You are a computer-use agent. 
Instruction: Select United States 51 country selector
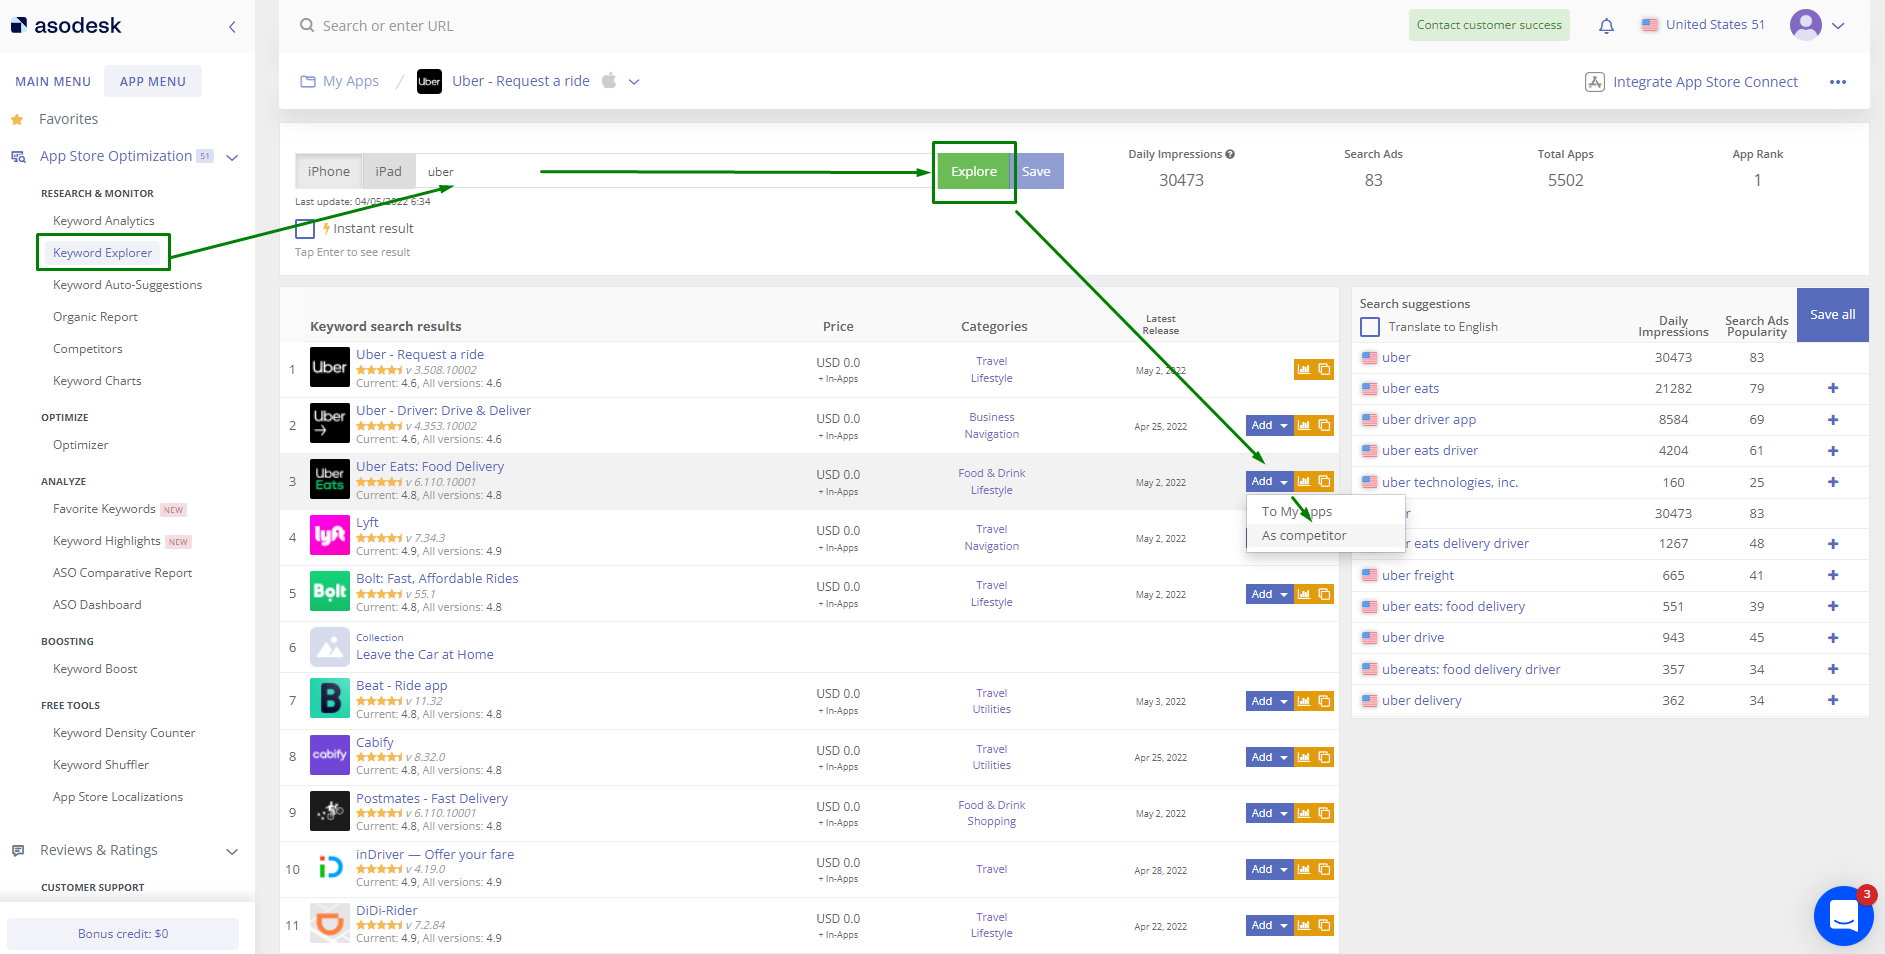[1703, 25]
